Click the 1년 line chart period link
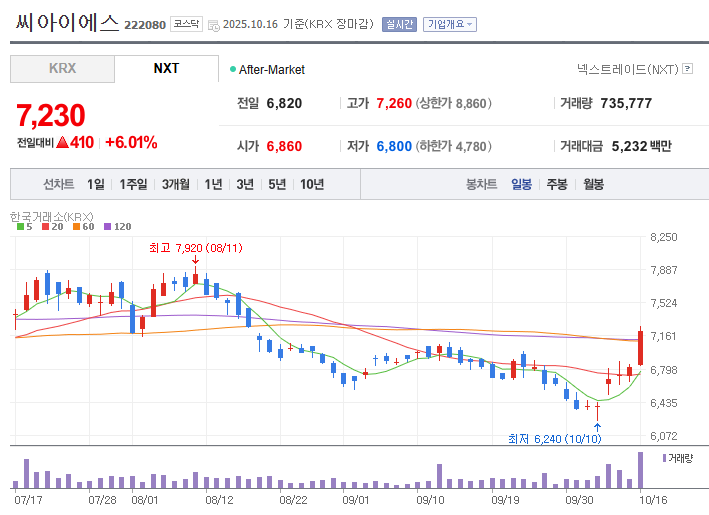This screenshot has height=515, width=709. click(213, 184)
